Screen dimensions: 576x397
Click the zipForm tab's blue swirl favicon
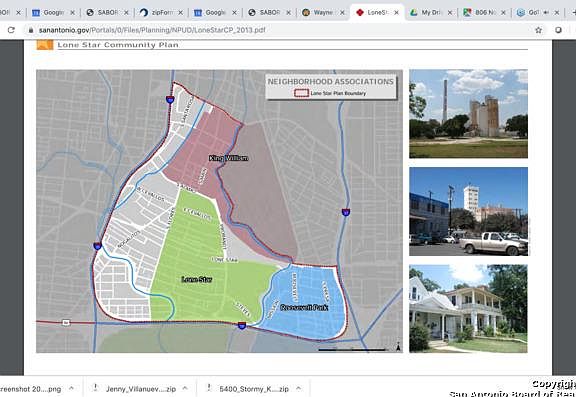tap(144, 12)
